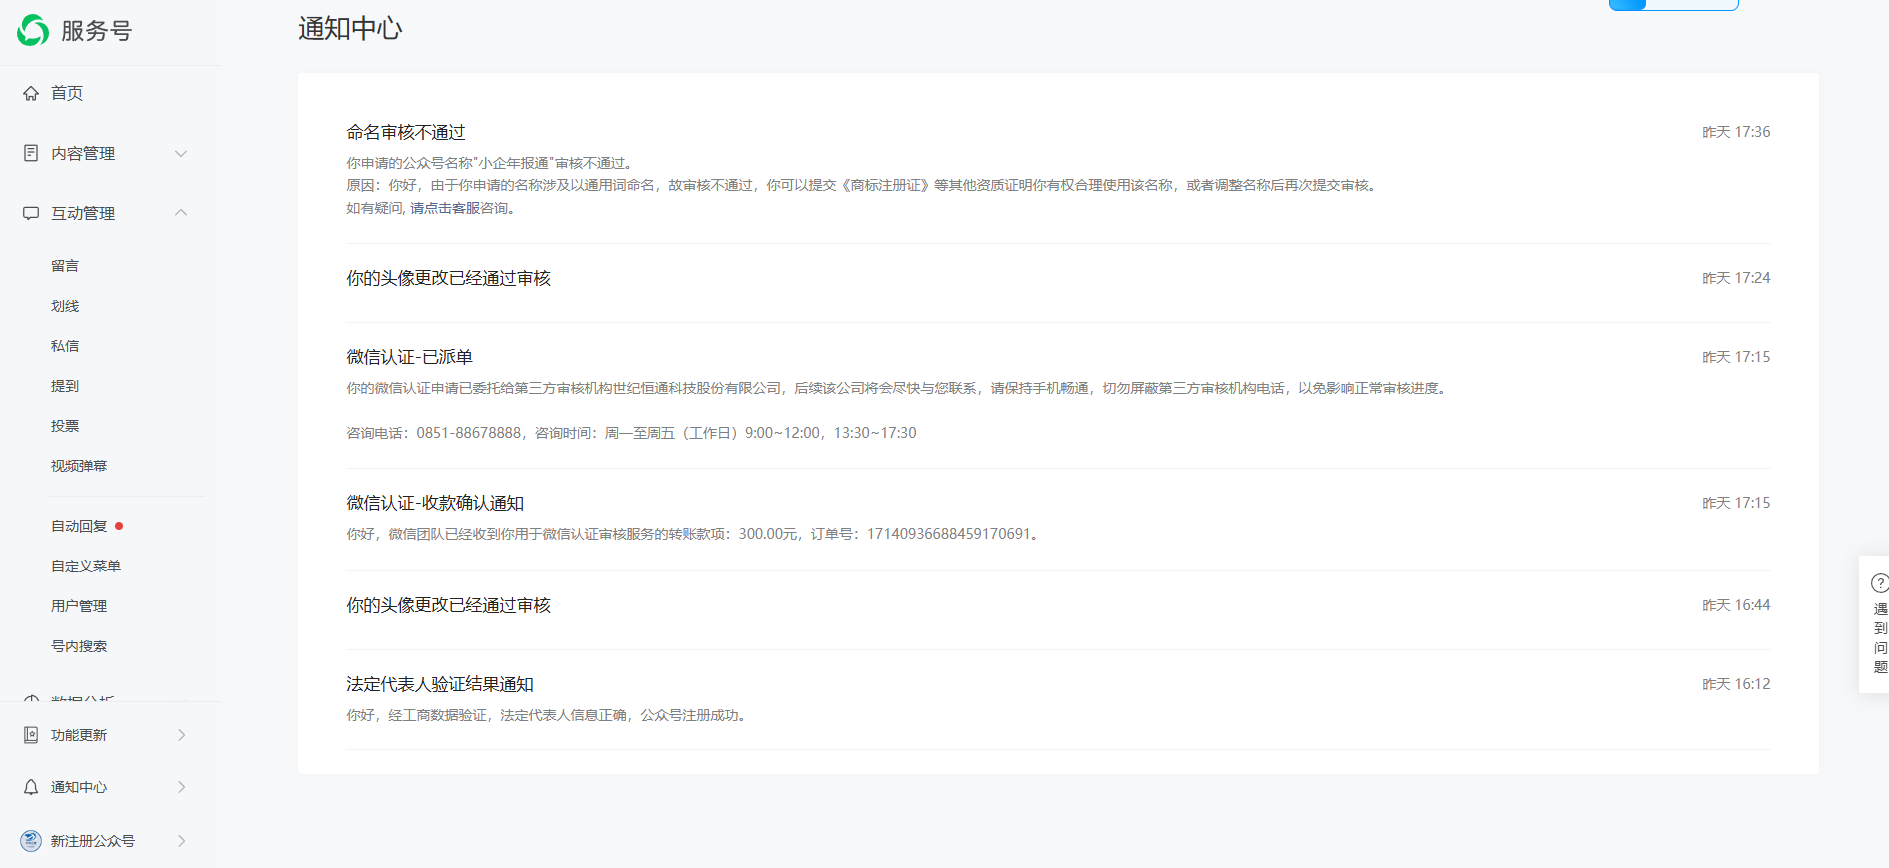The width and height of the screenshot is (1889, 868).
Task: Click the 新注册公众号 account avatar
Action: (31, 841)
